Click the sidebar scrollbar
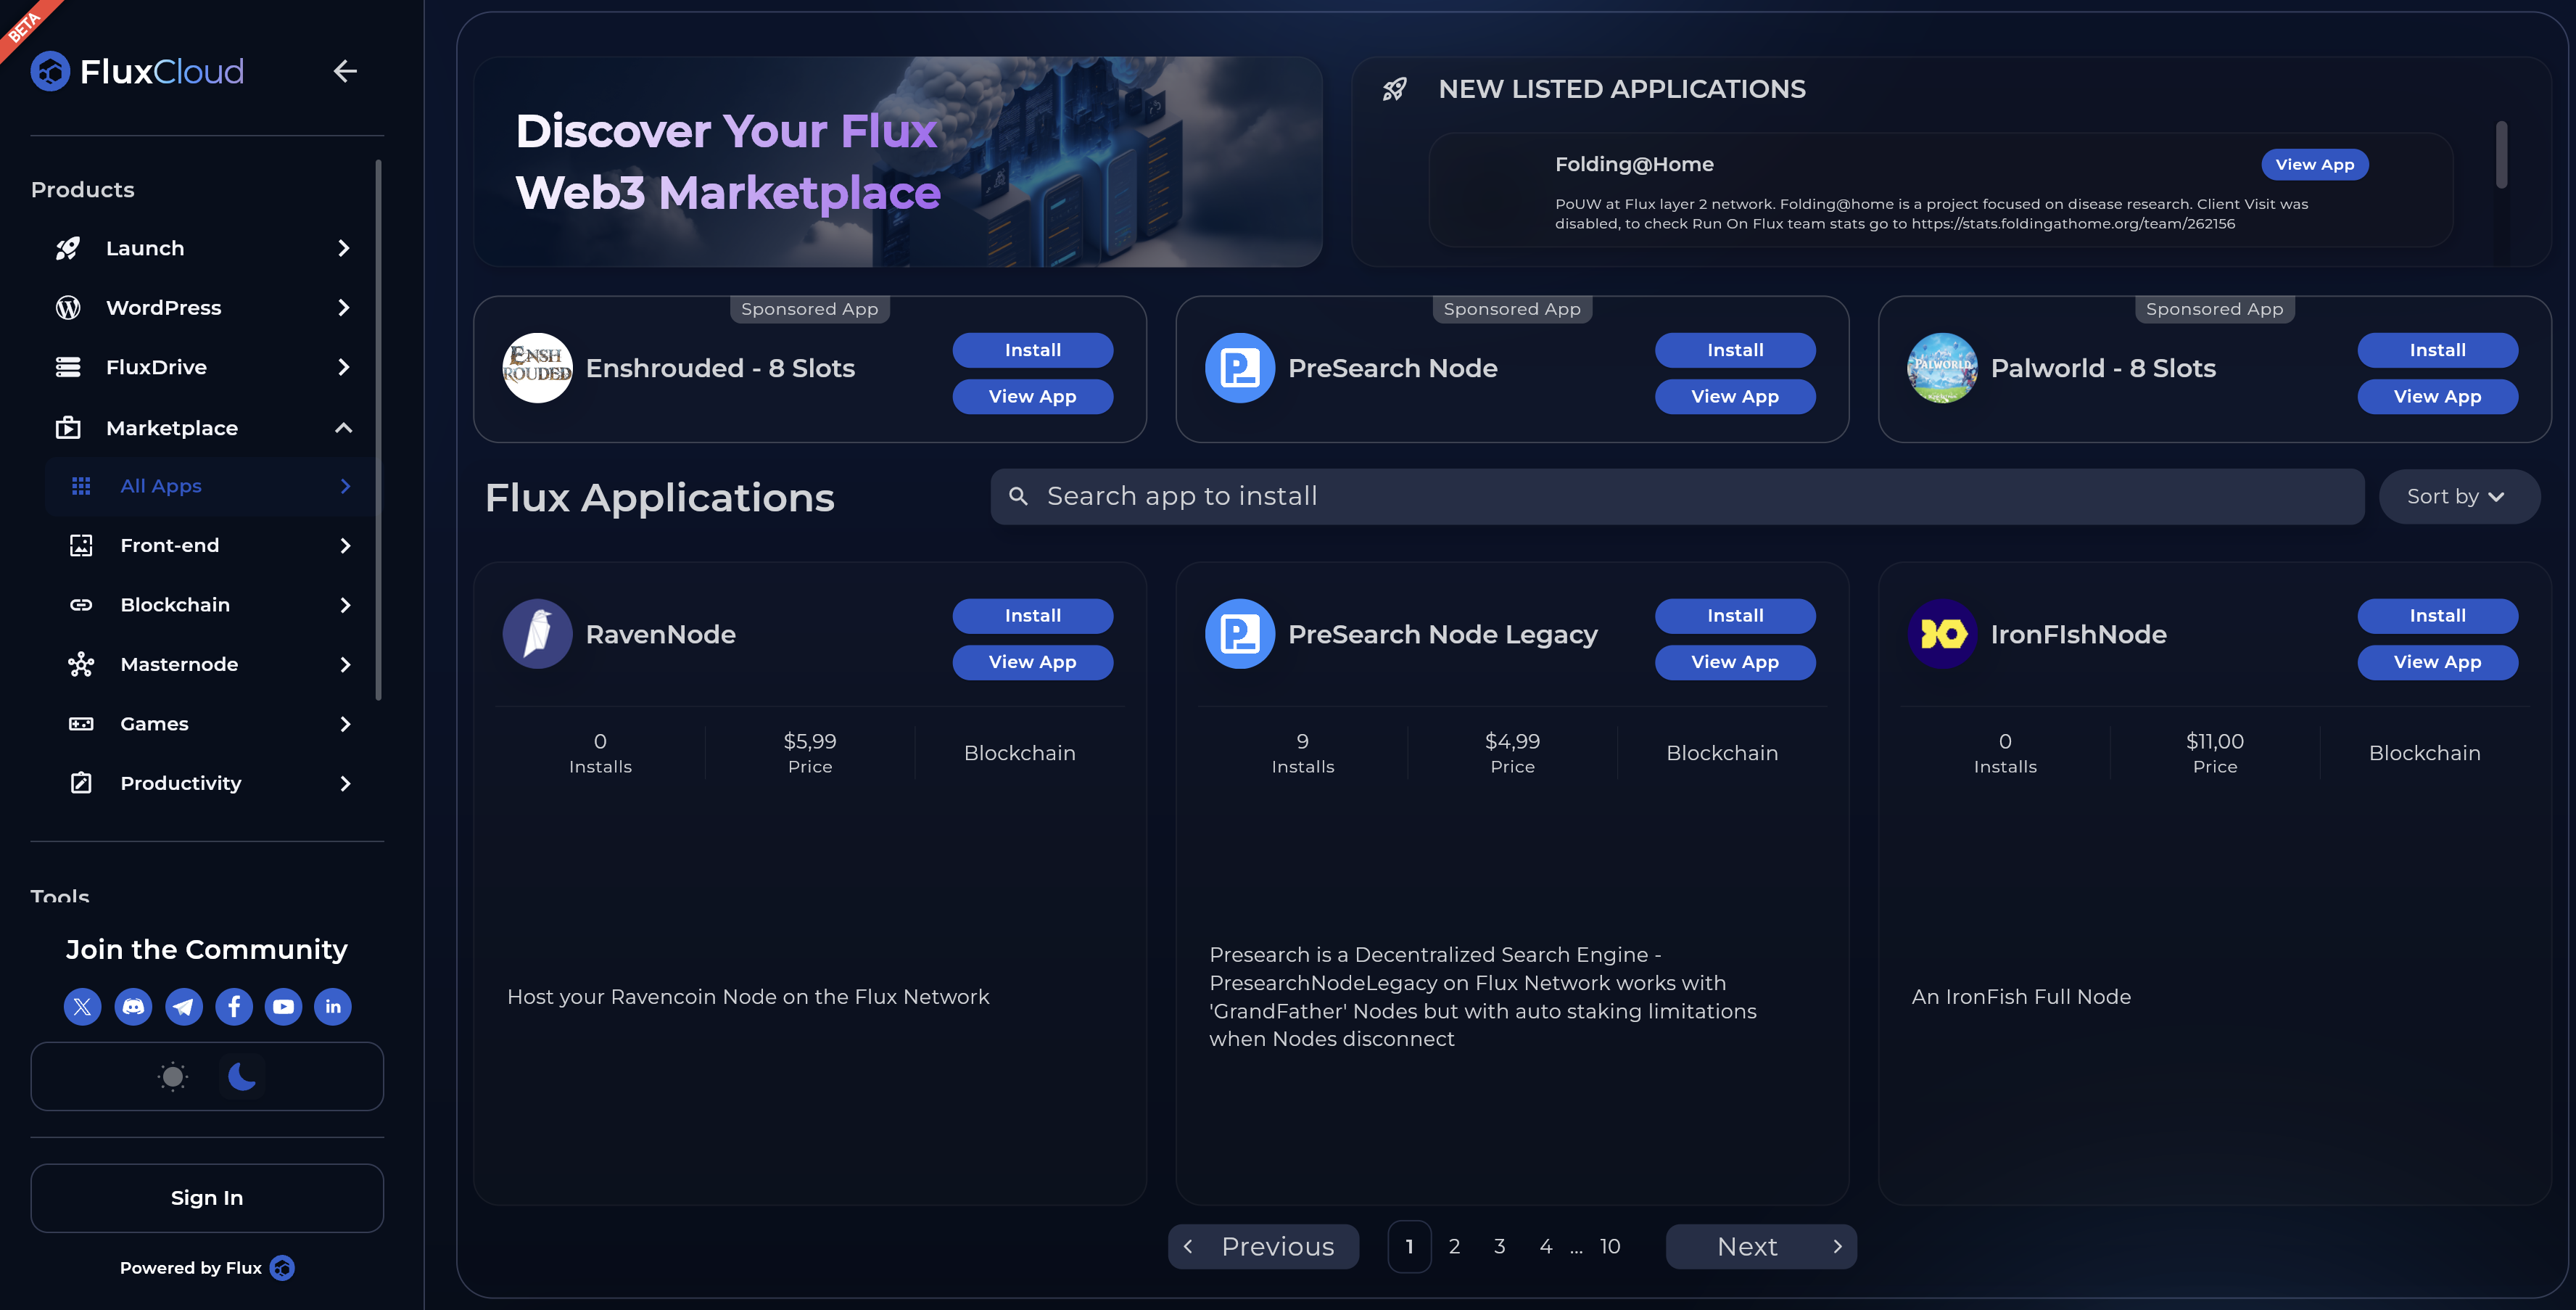Viewport: 2576px width, 1310px height. click(x=379, y=430)
